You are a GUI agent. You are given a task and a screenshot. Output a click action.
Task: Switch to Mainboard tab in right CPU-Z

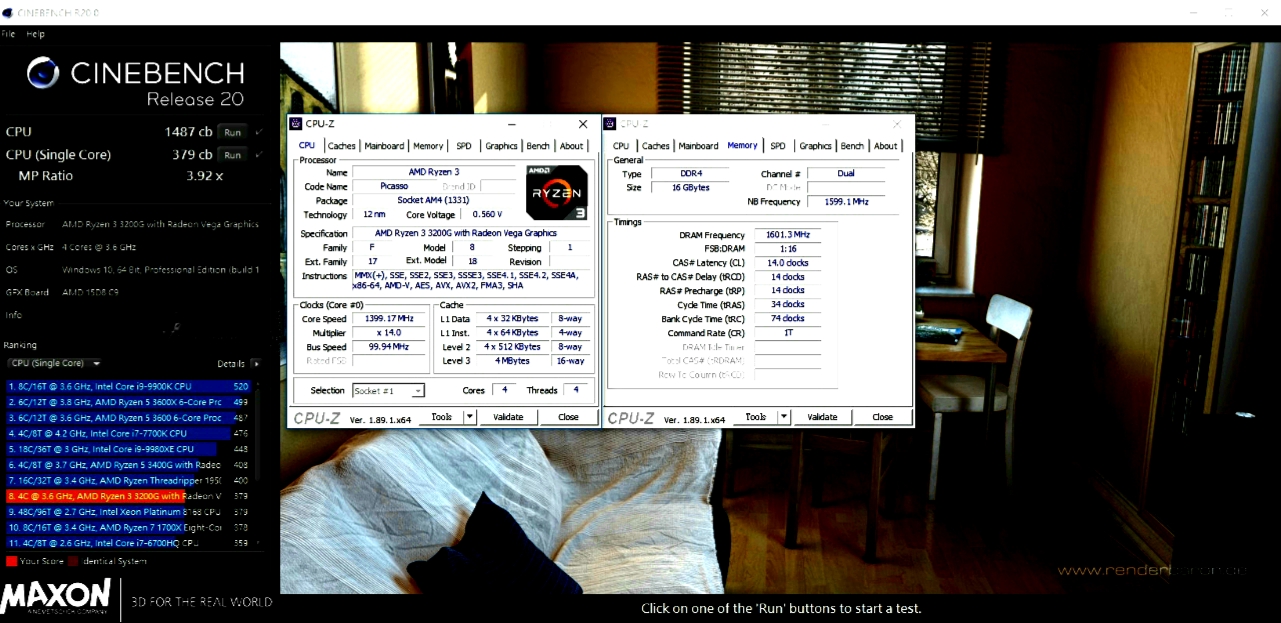click(698, 146)
